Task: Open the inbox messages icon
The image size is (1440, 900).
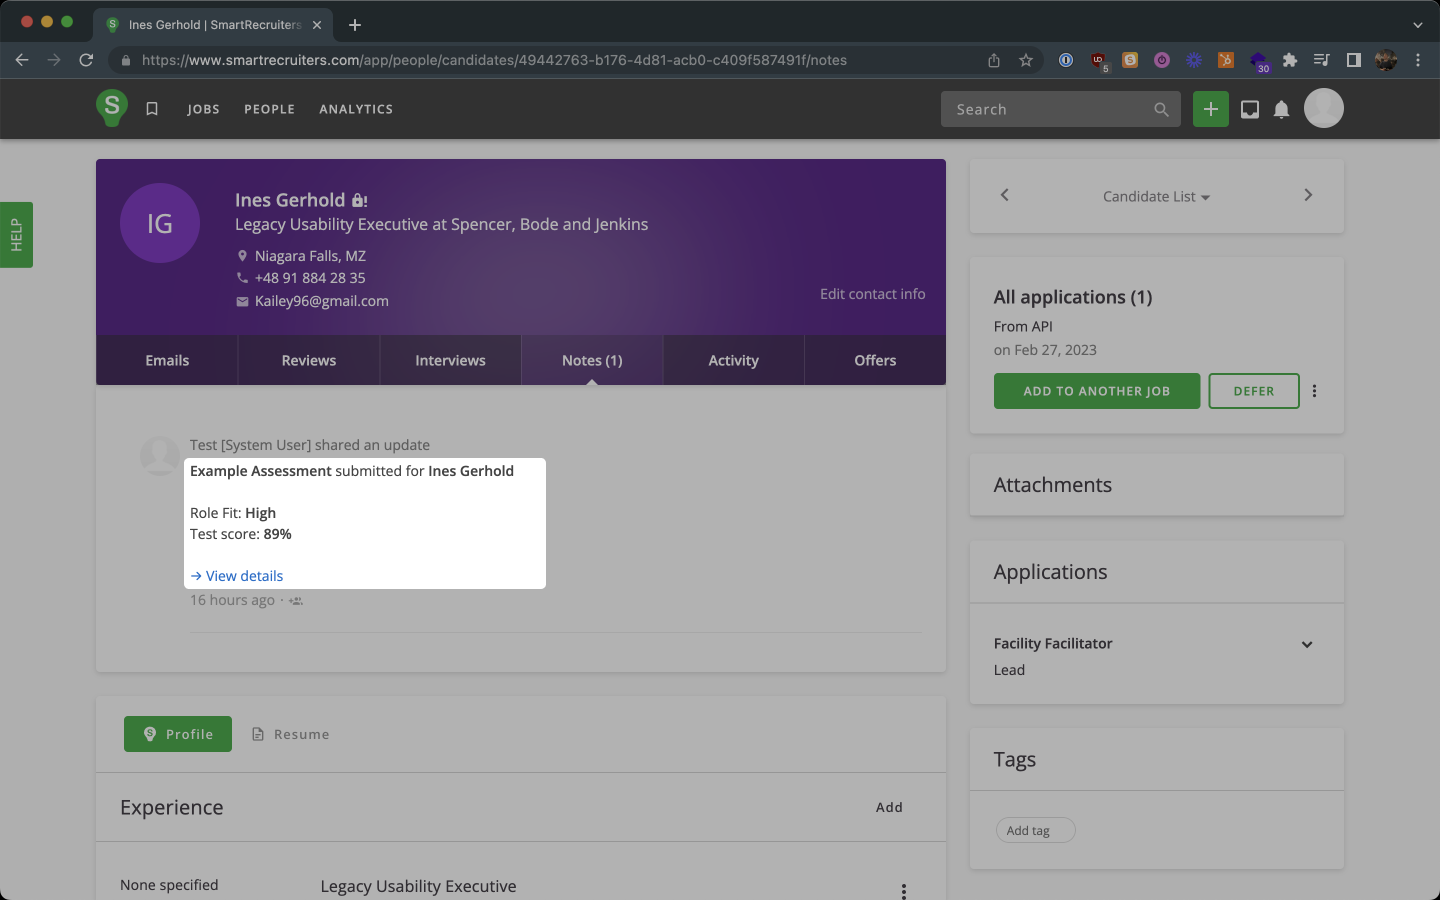Action: coord(1250,109)
